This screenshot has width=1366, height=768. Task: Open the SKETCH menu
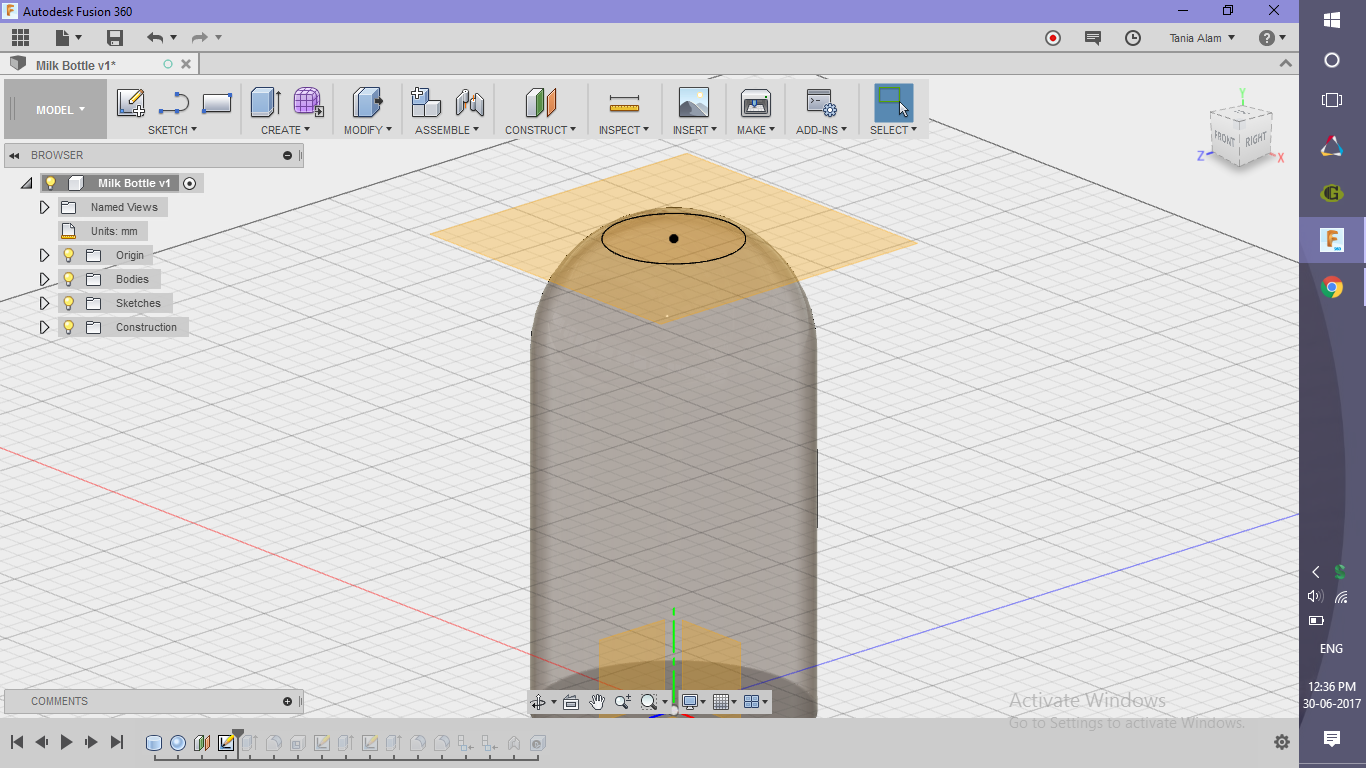(172, 130)
